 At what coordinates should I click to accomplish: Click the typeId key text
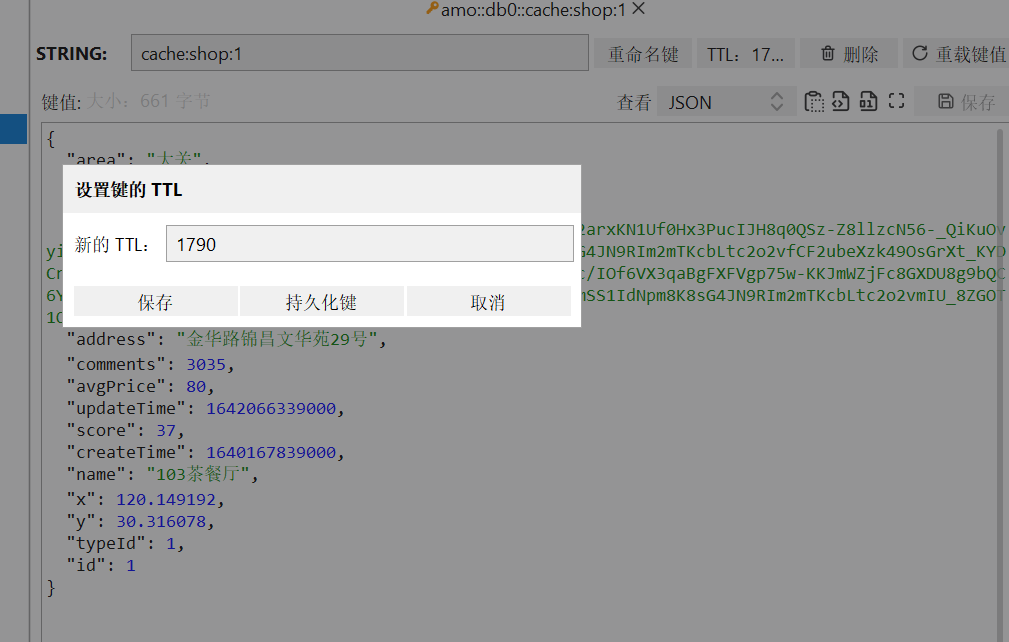[106, 544]
